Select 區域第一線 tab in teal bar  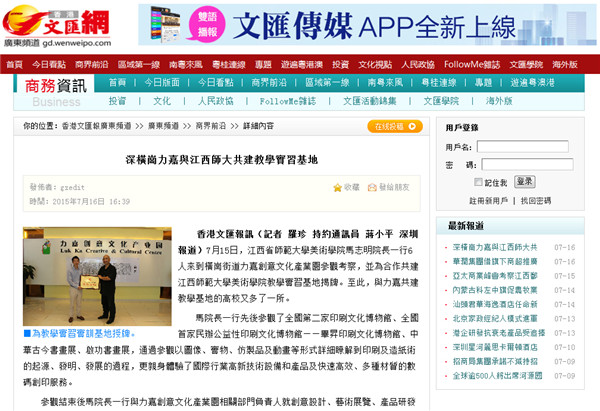coord(327,83)
